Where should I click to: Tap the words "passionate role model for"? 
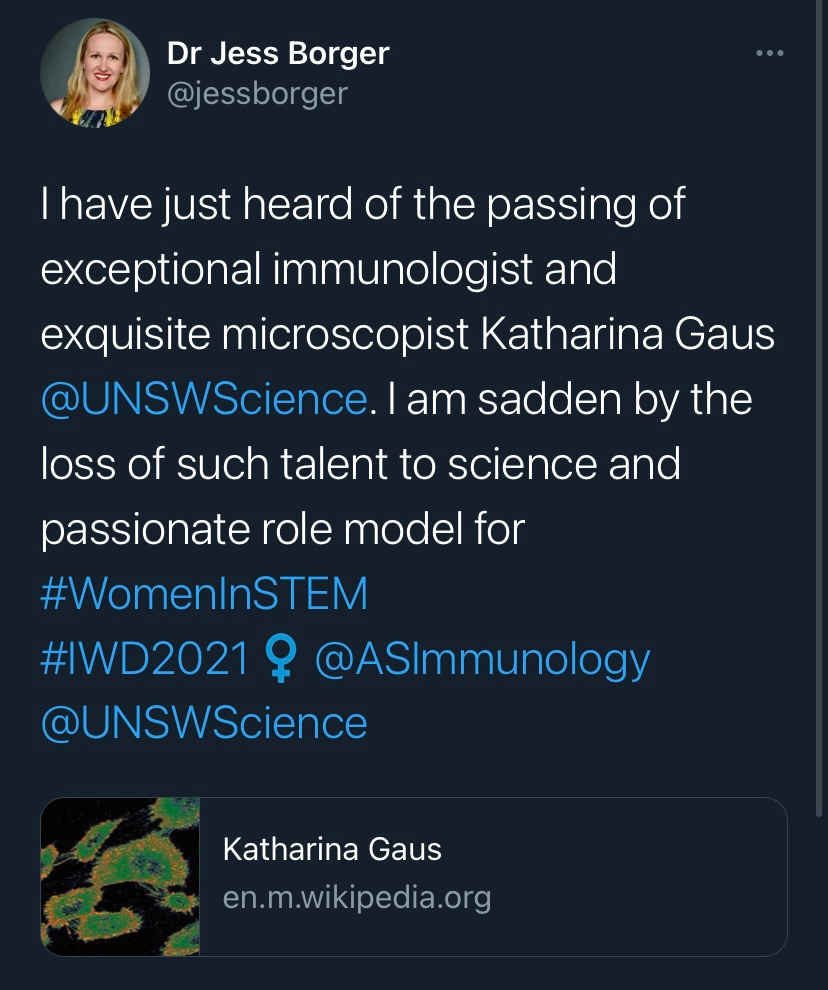(x=283, y=530)
